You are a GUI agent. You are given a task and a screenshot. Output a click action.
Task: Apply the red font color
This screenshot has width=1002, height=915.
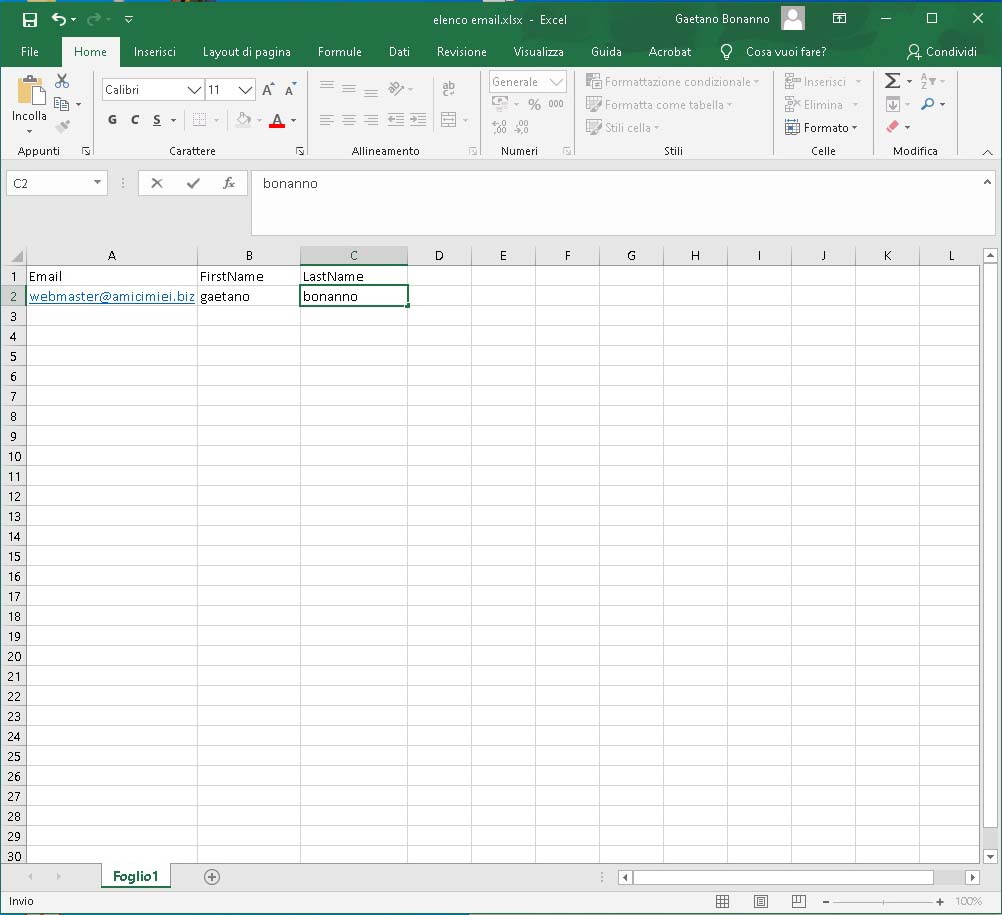point(277,120)
